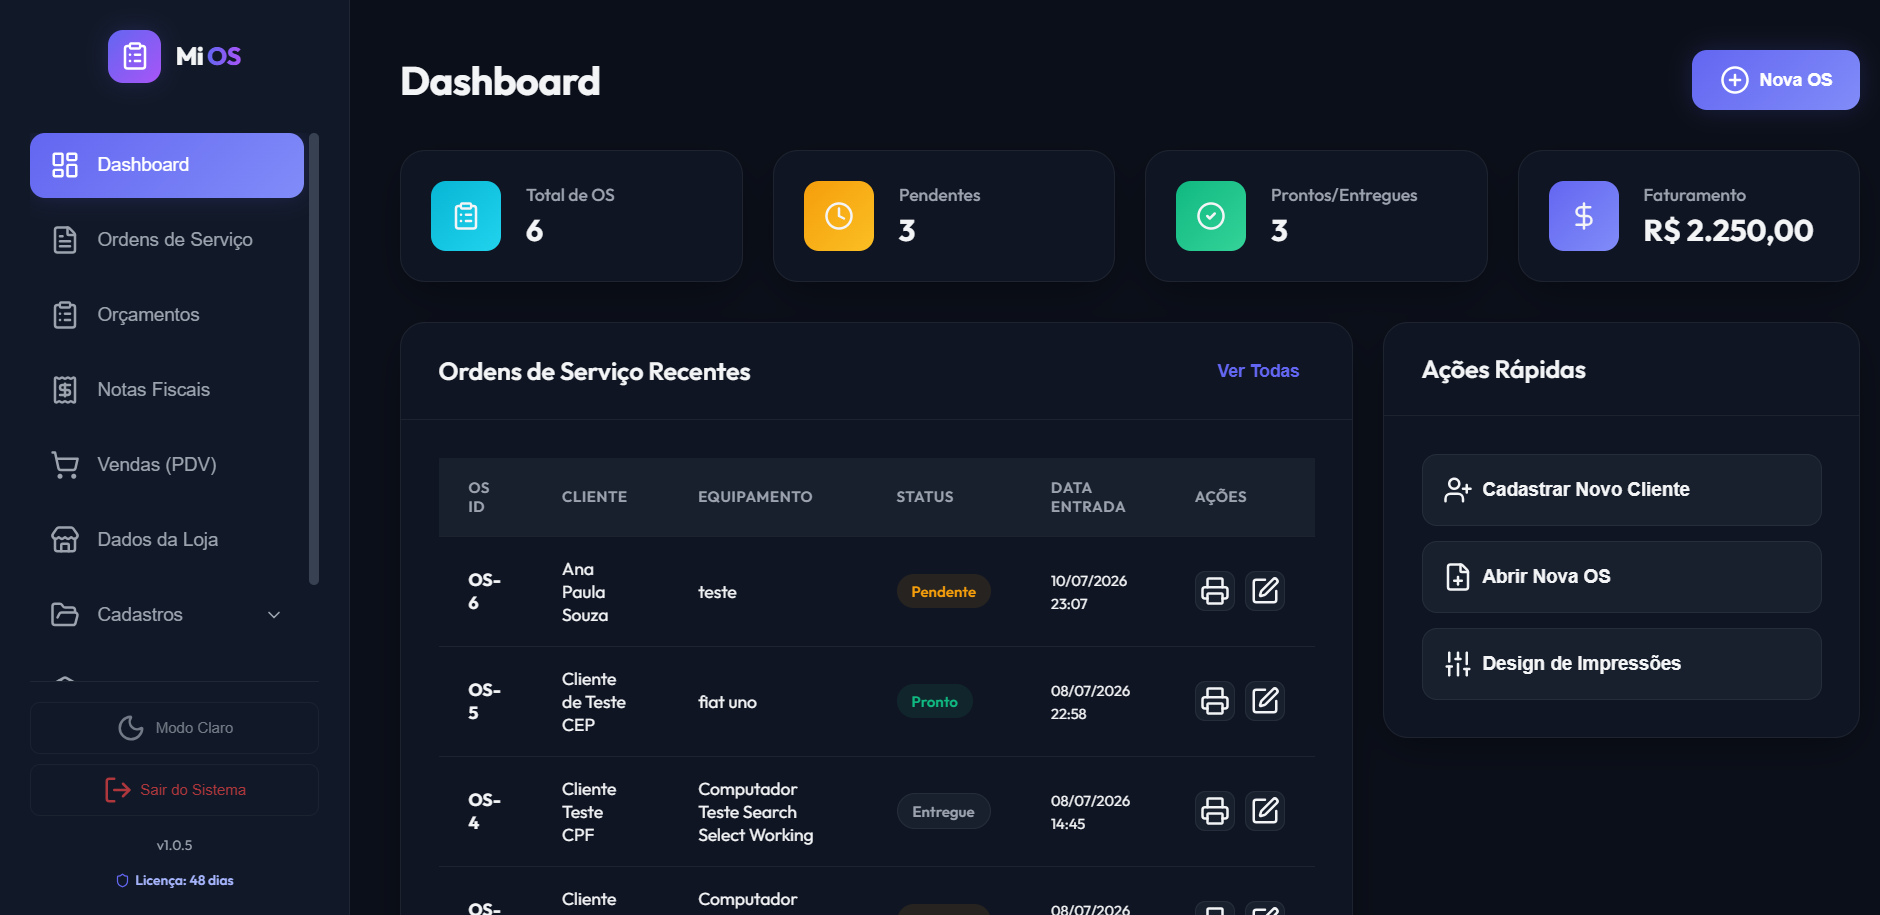This screenshot has width=1880, height=915.
Task: Open Vendas (PDV) in sidebar
Action: 167,465
